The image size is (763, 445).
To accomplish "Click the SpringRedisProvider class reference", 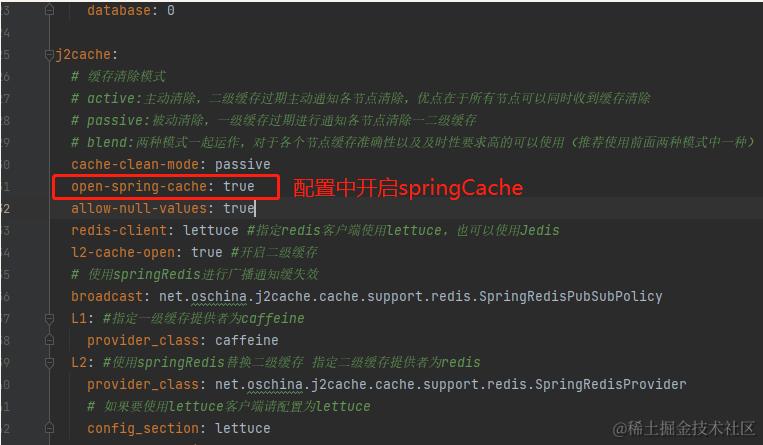I will pos(611,385).
